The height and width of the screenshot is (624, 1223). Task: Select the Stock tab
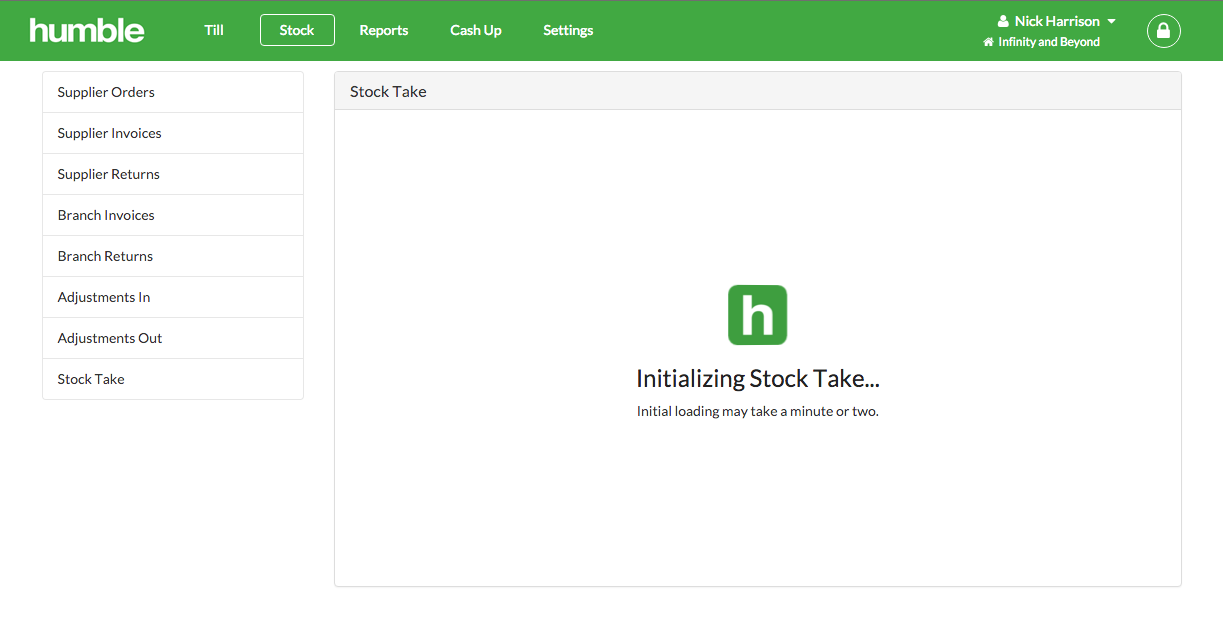297,30
